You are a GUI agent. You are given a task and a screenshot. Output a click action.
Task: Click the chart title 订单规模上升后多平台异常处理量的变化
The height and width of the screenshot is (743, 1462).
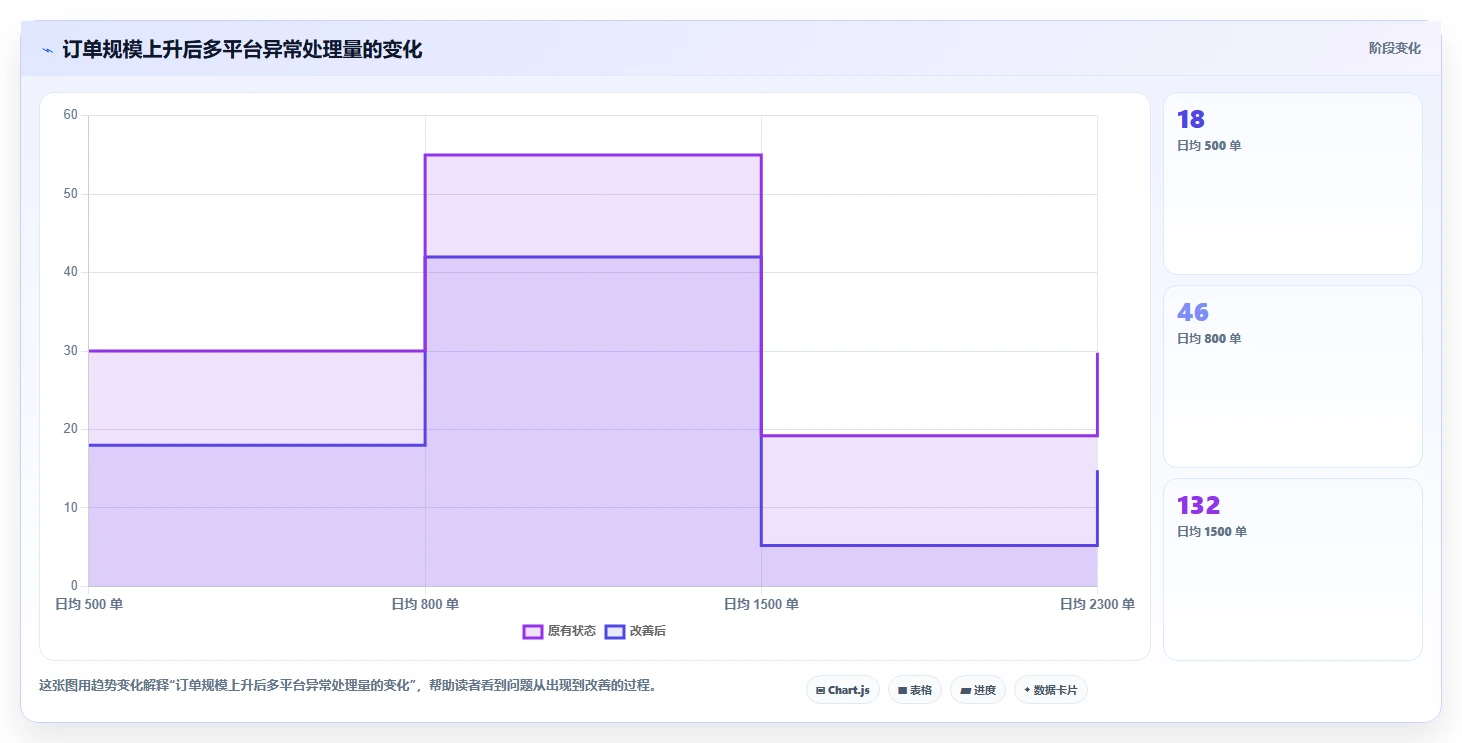pyautogui.click(x=242, y=49)
